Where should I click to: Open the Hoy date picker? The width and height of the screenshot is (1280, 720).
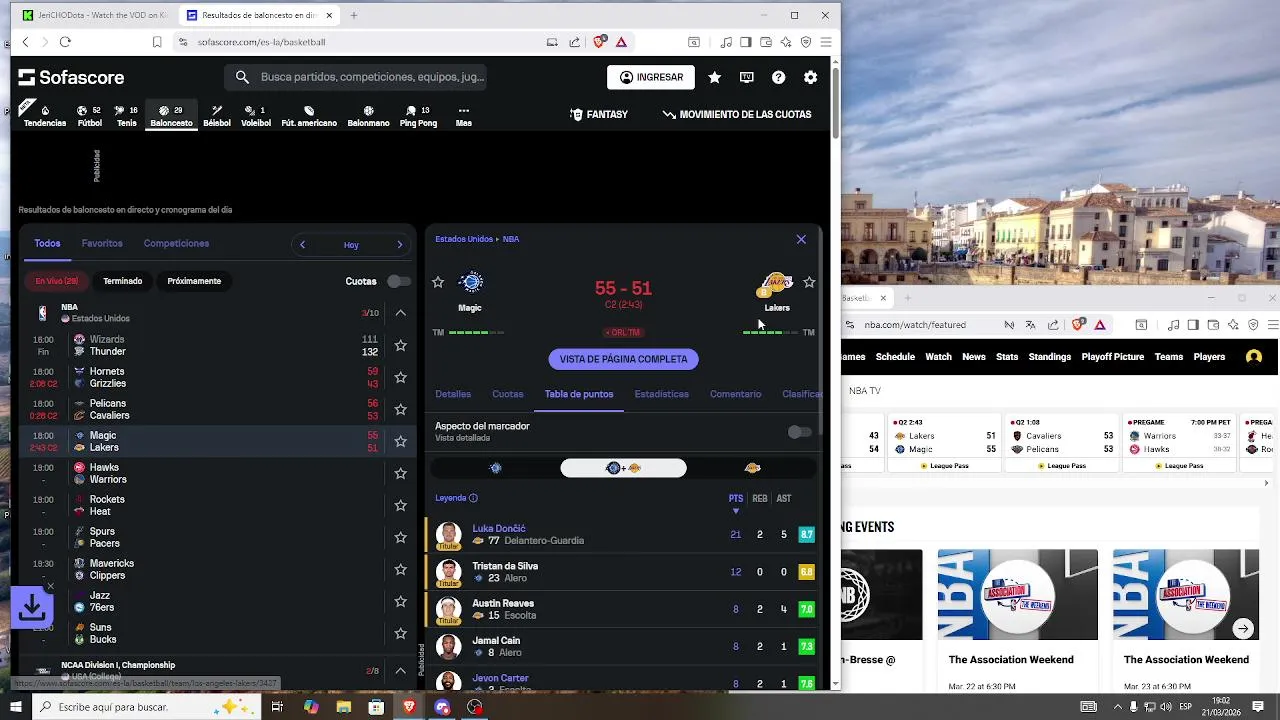pos(351,245)
